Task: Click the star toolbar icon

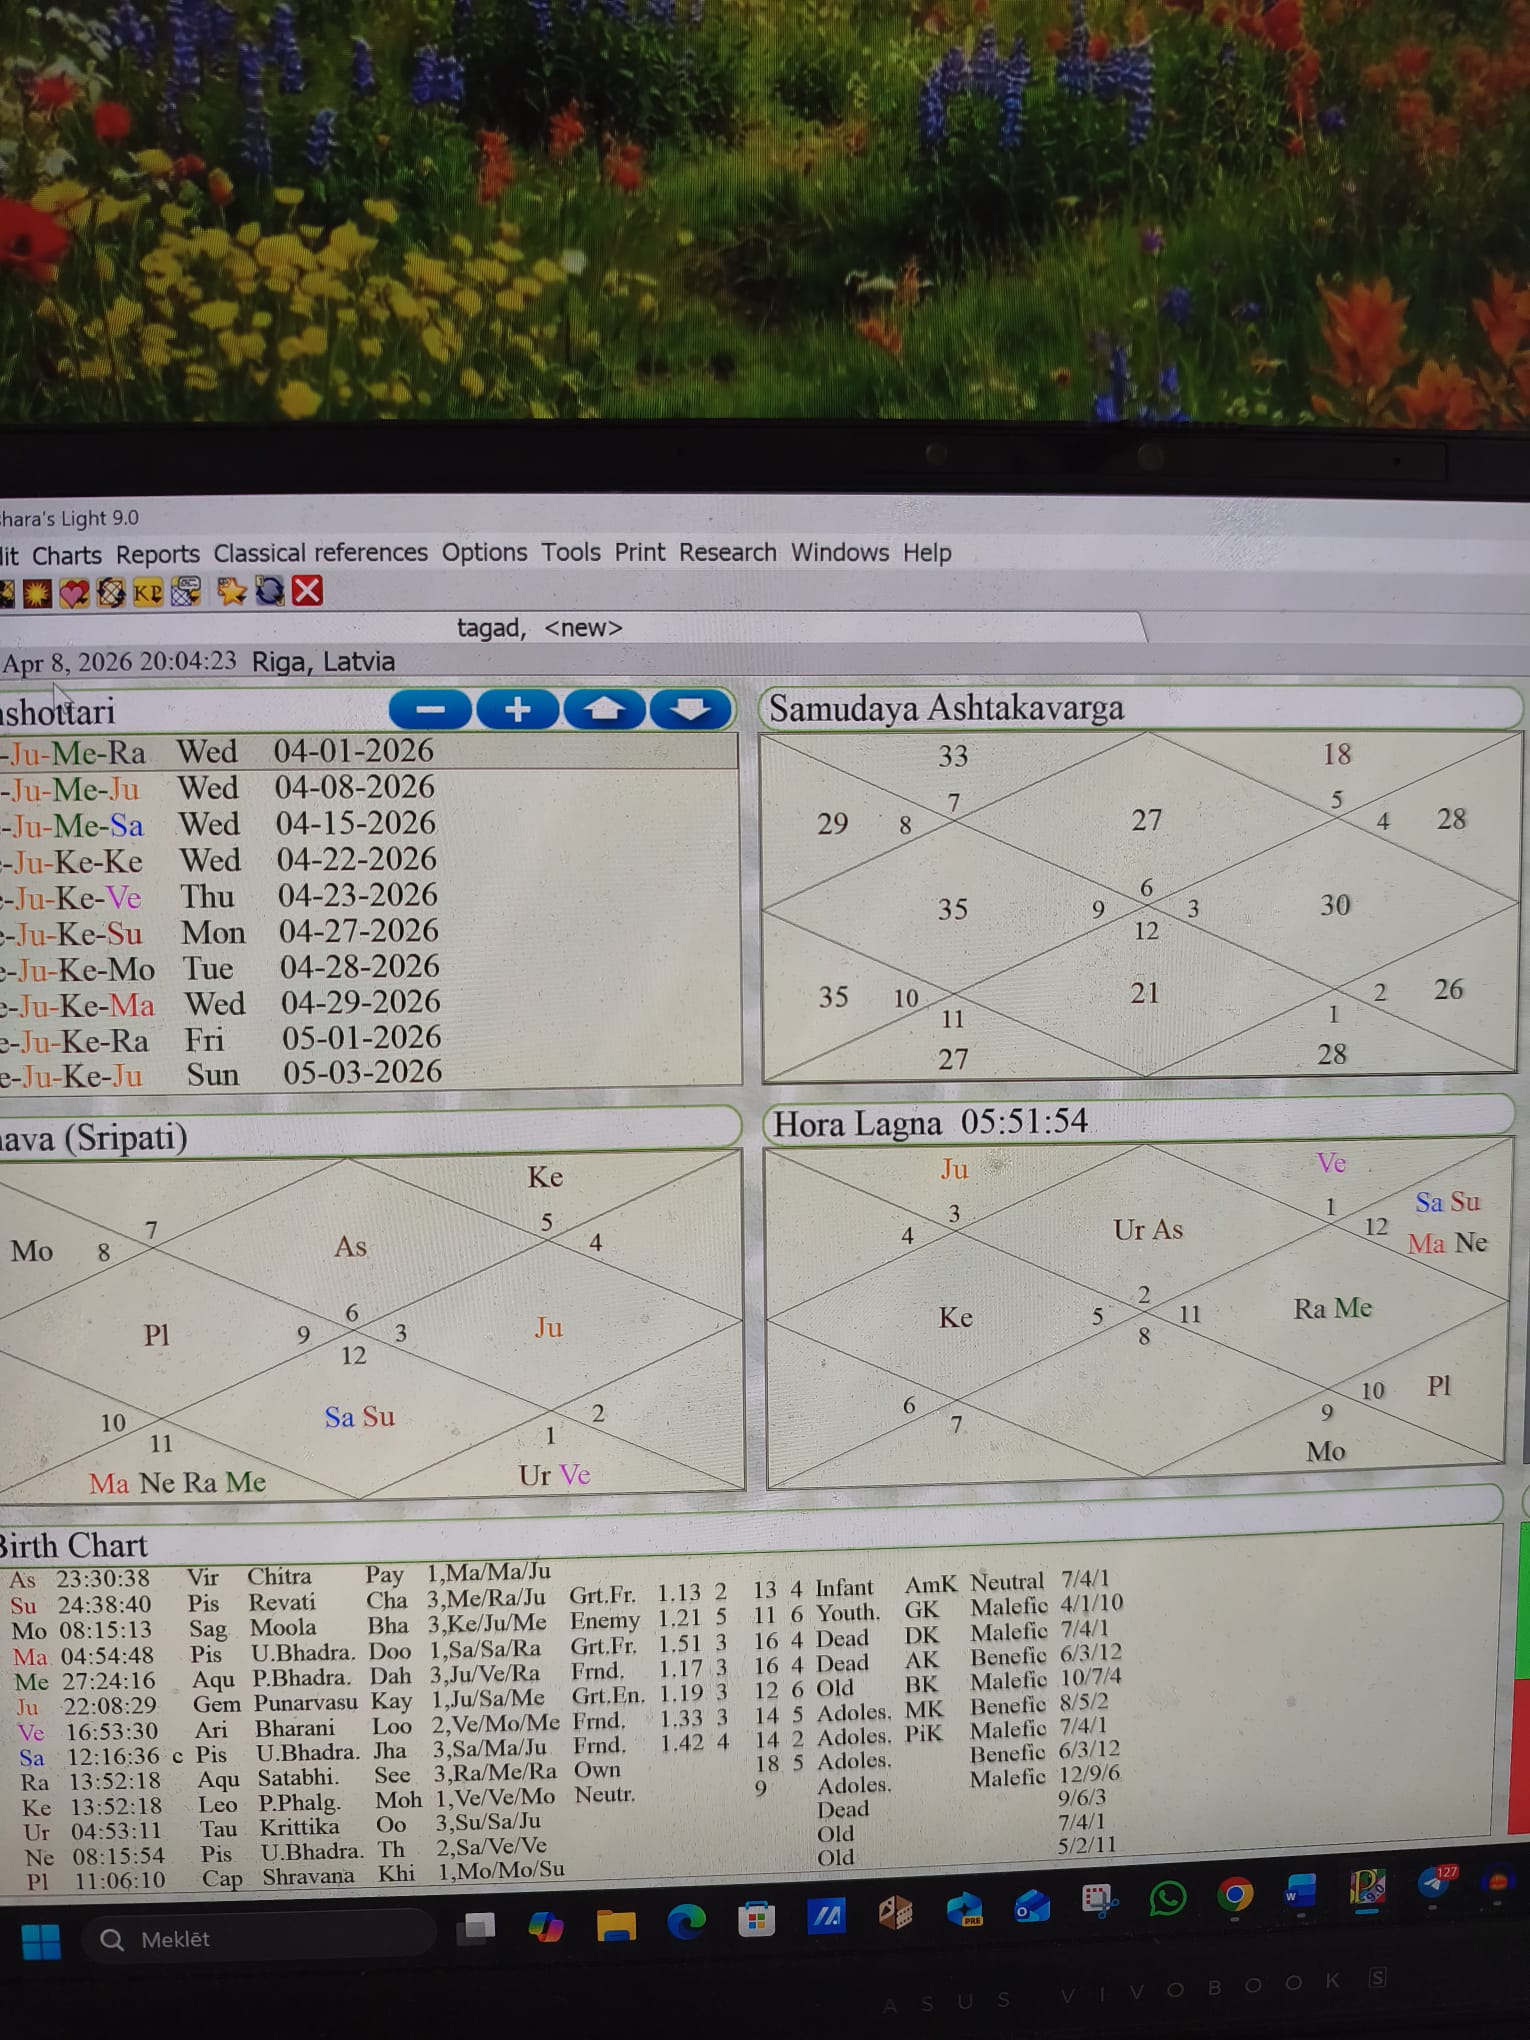Action: point(231,592)
